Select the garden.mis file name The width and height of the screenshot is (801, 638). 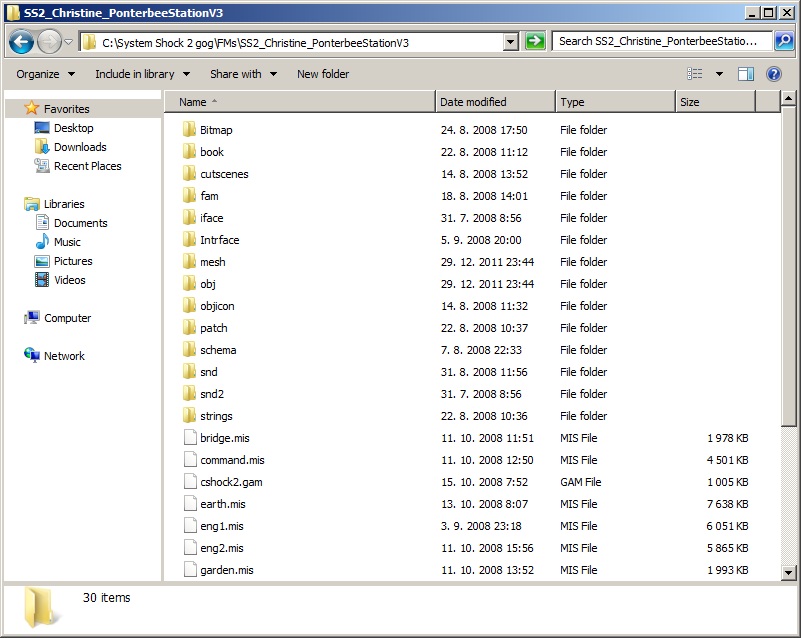click(227, 570)
